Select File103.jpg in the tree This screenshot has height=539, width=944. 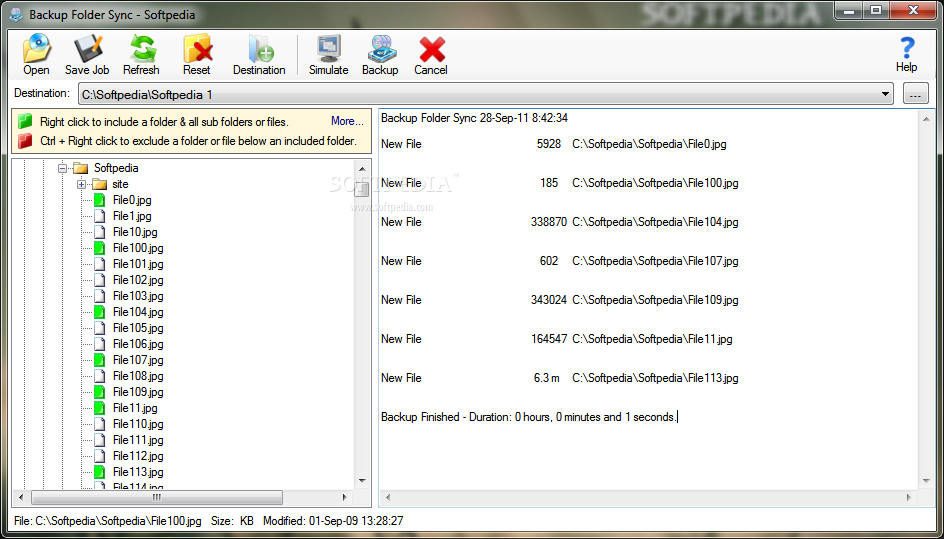(138, 296)
